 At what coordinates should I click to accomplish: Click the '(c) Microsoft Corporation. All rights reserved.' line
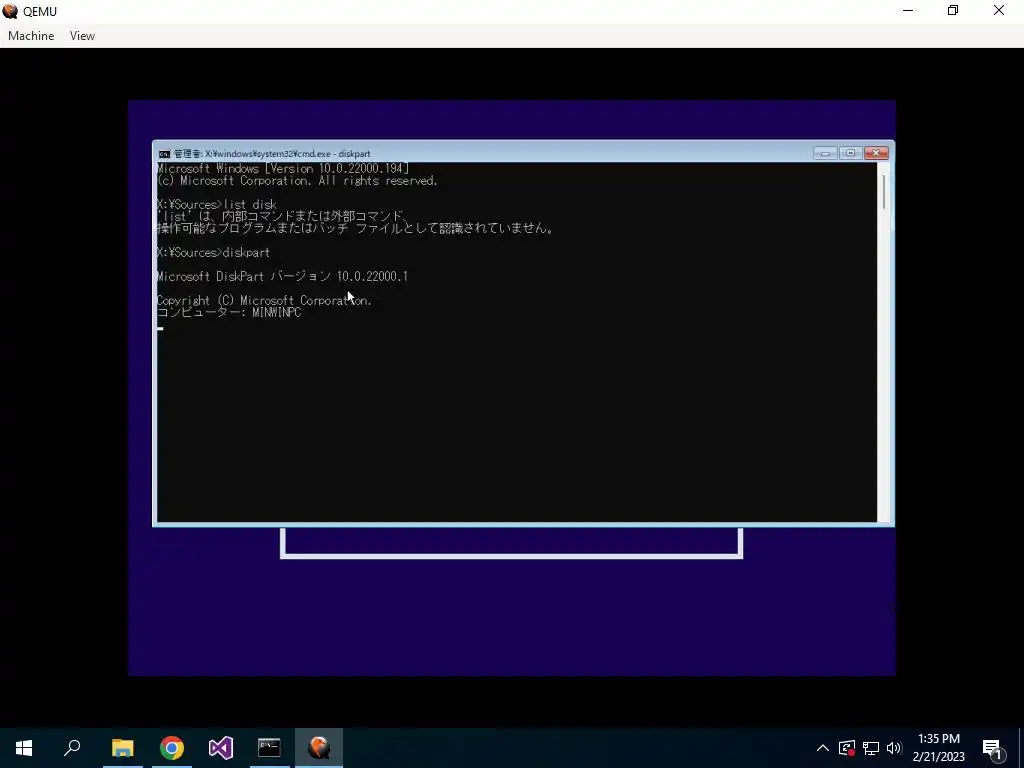coord(297,181)
